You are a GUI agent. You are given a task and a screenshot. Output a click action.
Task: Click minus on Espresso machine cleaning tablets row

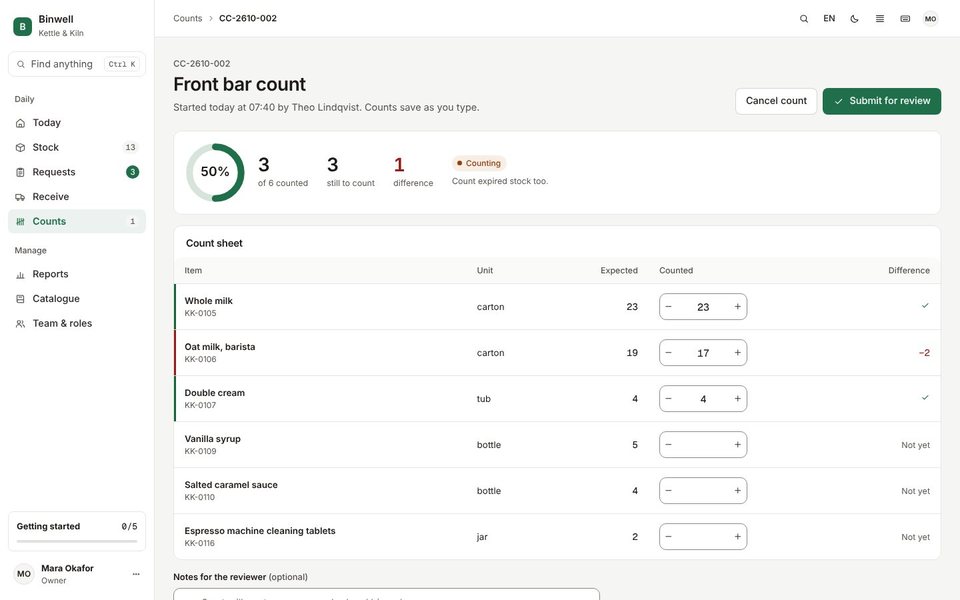(669, 537)
